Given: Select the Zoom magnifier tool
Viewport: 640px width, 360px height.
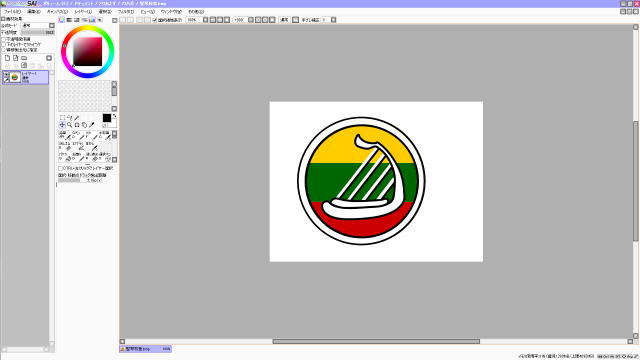Looking at the screenshot, I should (x=69, y=125).
